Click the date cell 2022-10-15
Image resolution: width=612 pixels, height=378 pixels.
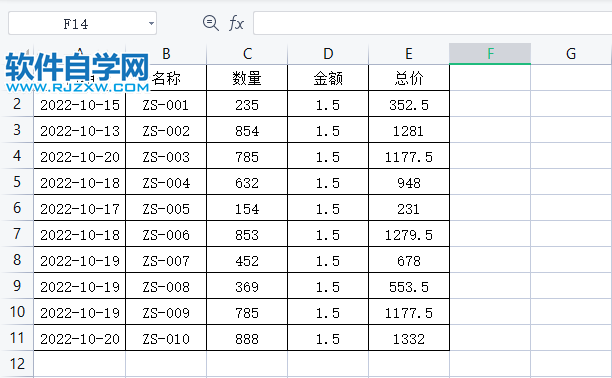point(80,105)
